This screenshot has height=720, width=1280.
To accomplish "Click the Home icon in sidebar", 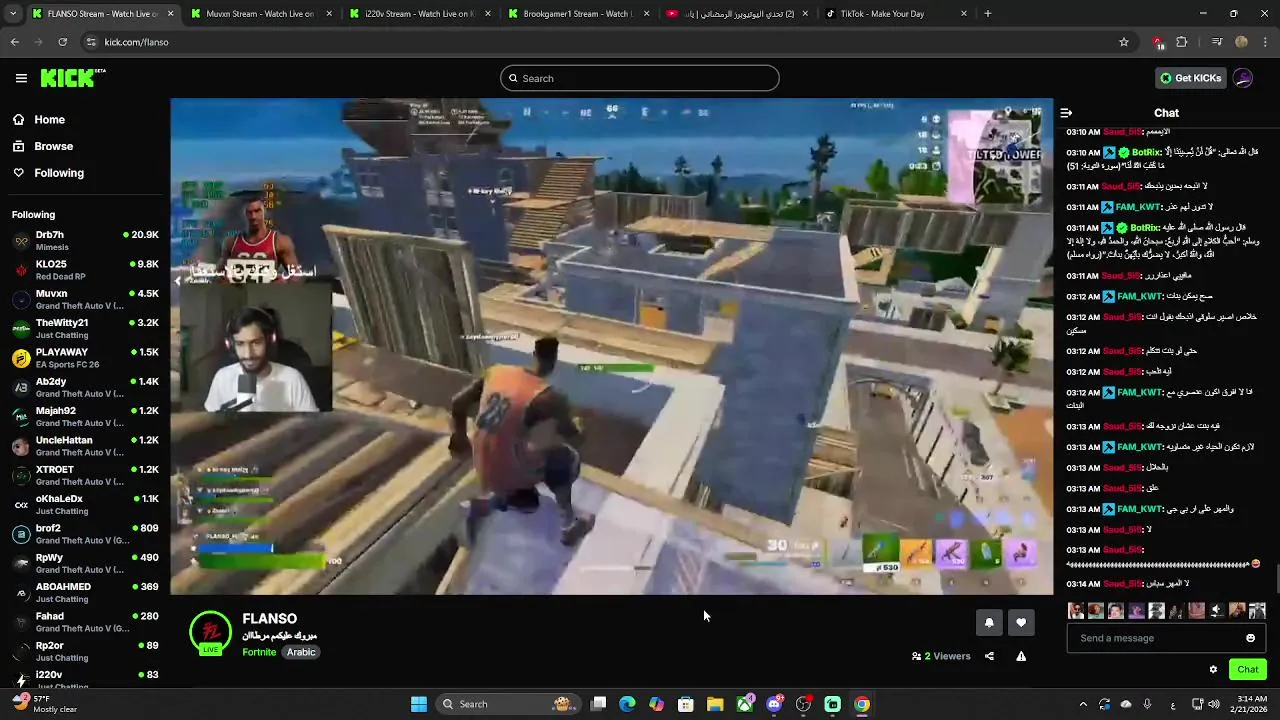I will [x=18, y=119].
